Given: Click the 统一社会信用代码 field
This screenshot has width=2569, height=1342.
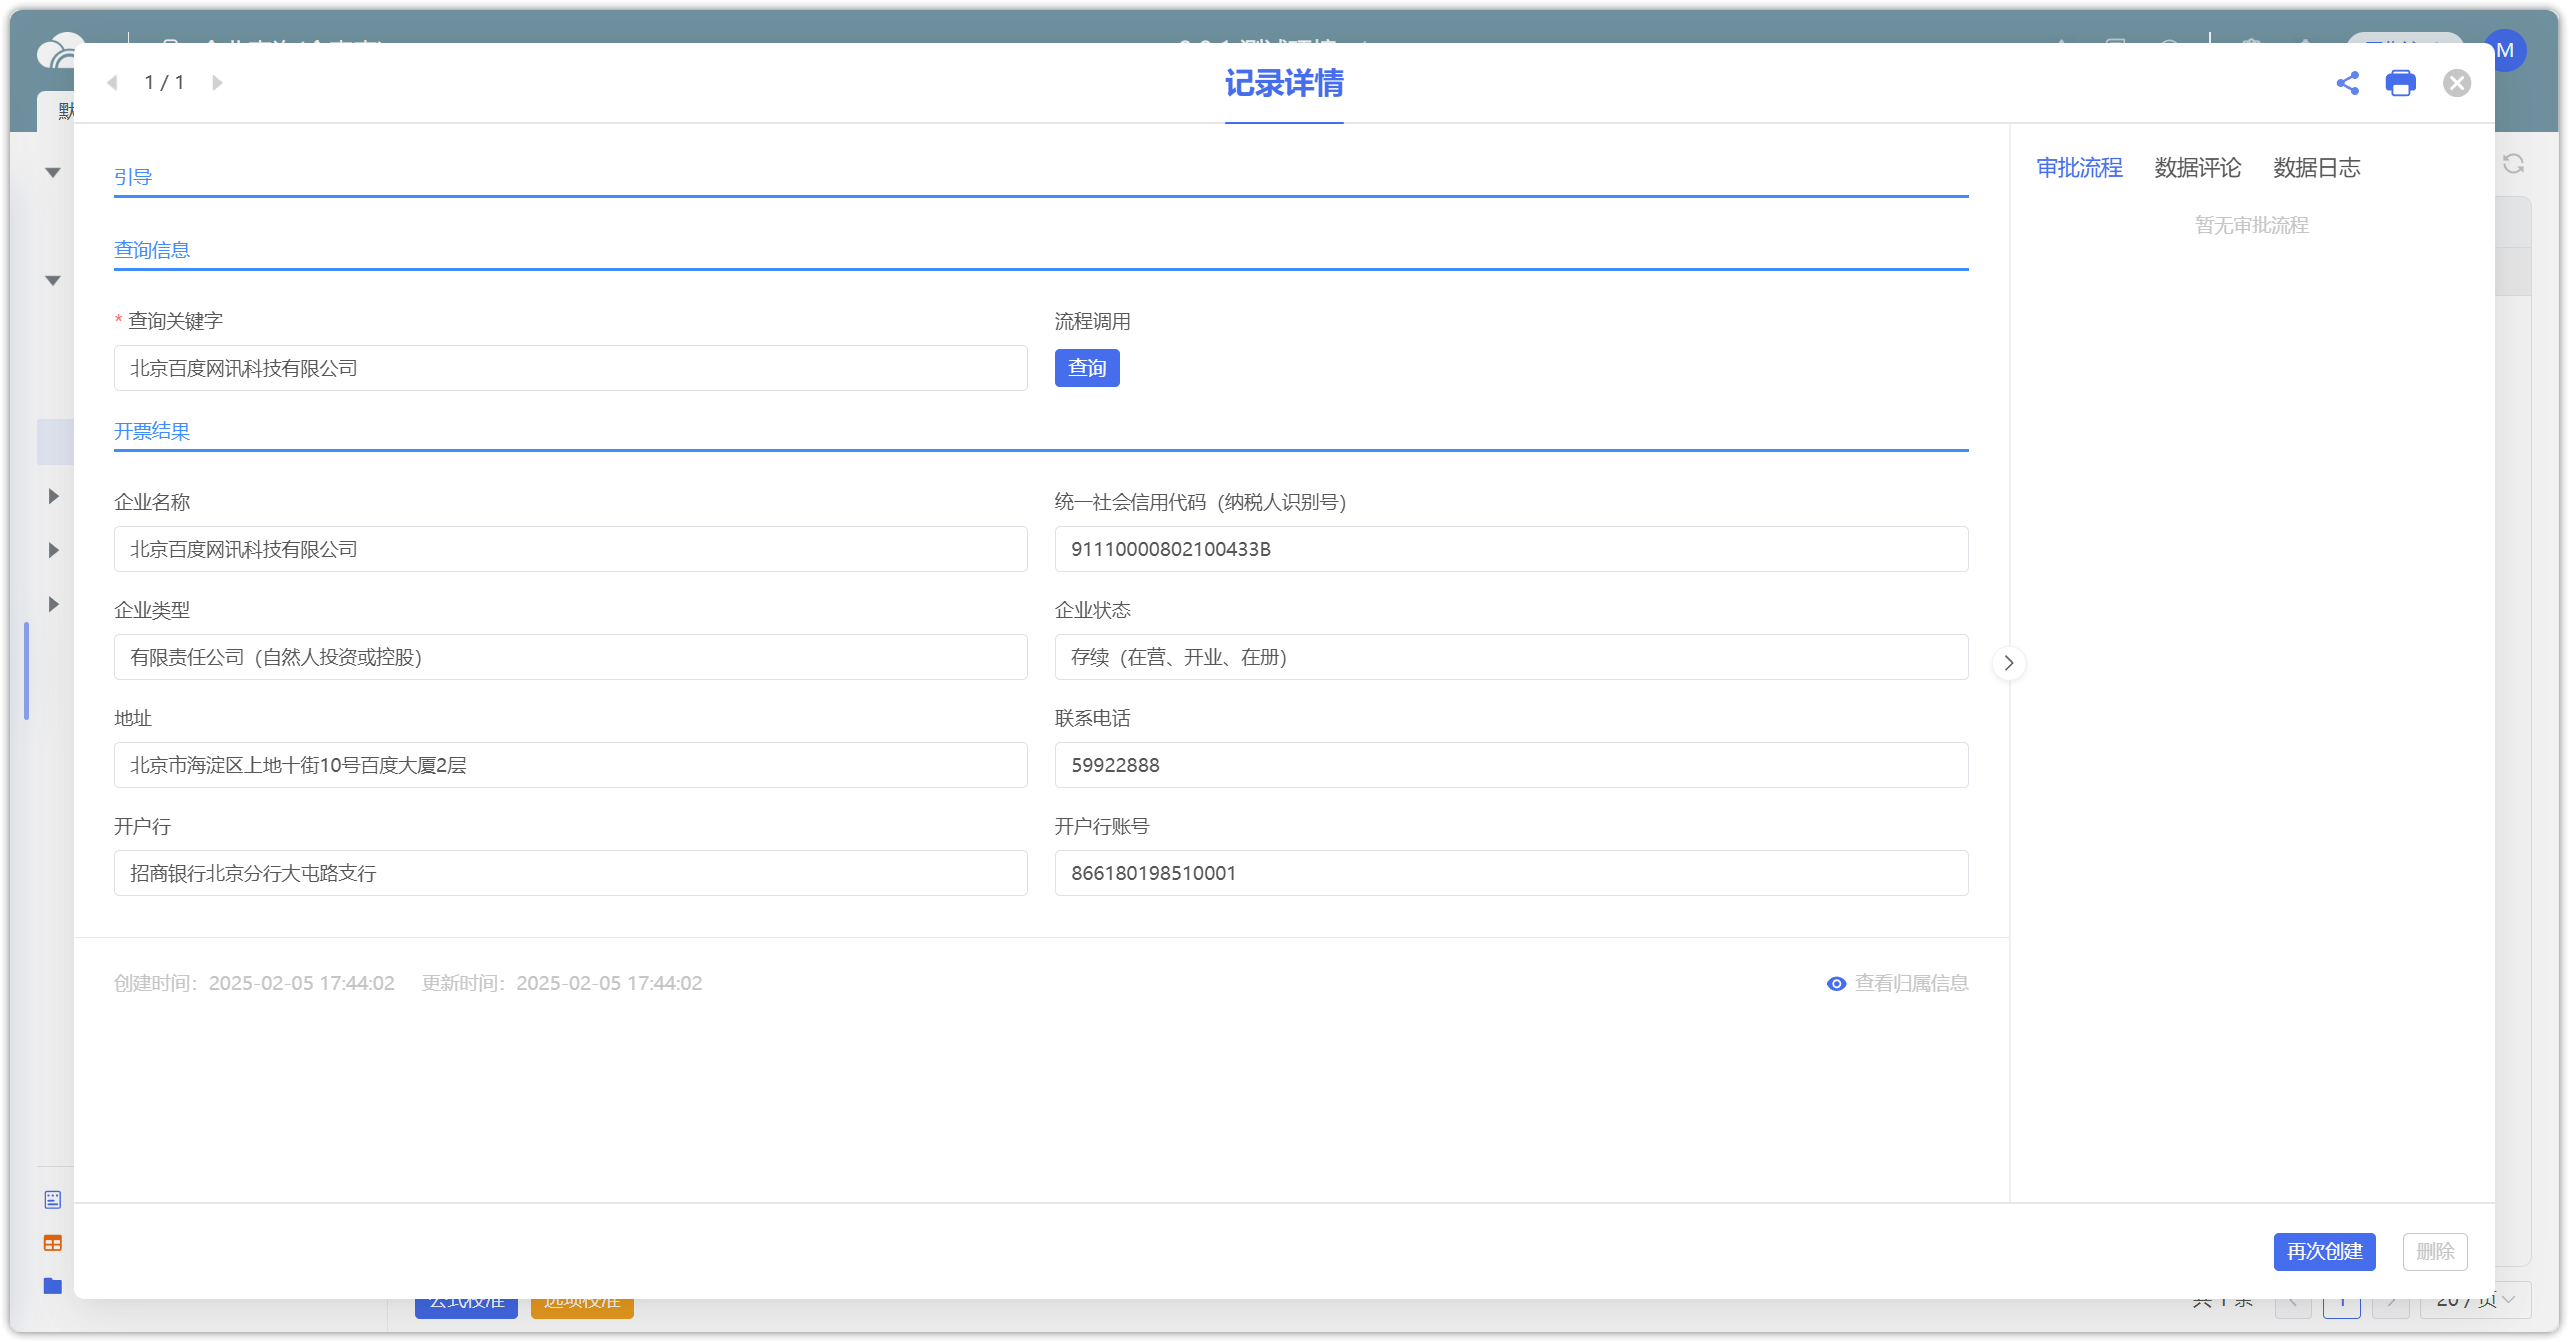Looking at the screenshot, I should [x=1511, y=549].
